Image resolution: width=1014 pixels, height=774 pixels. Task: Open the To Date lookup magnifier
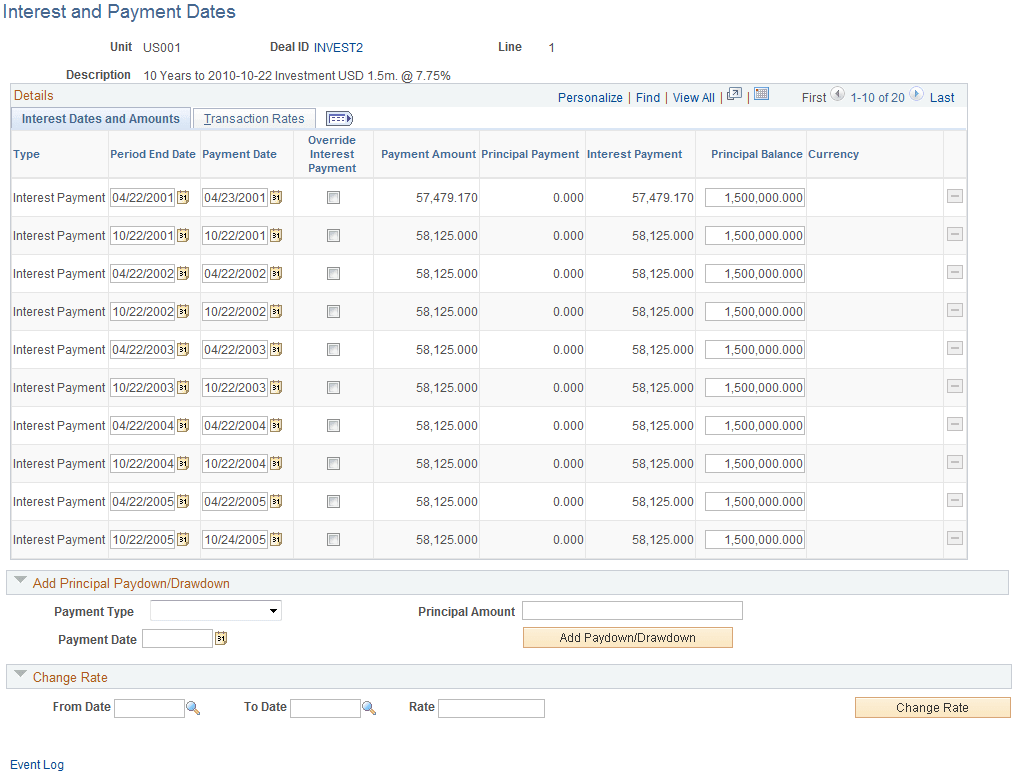point(368,707)
